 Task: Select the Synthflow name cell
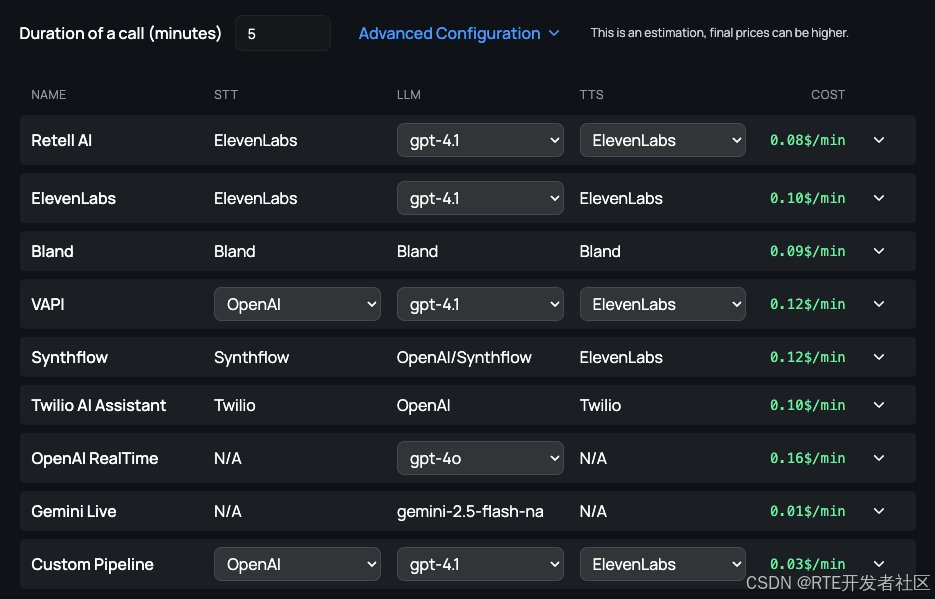[x=69, y=357]
